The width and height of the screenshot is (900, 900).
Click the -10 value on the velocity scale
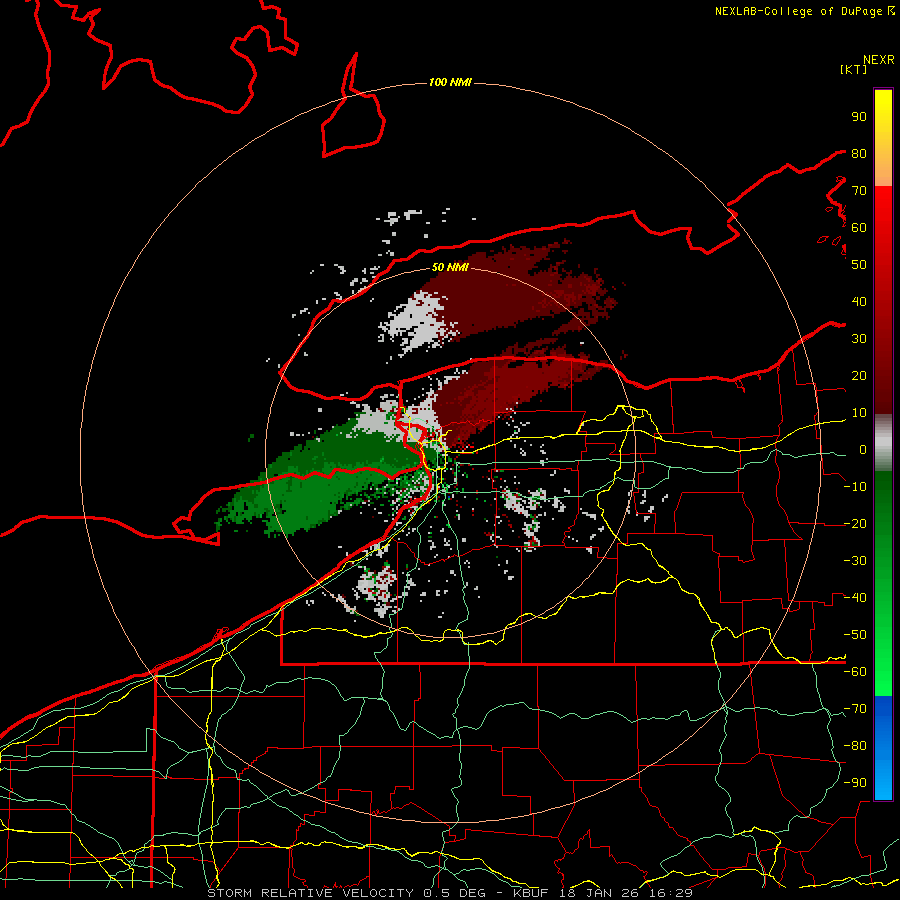tap(855, 487)
